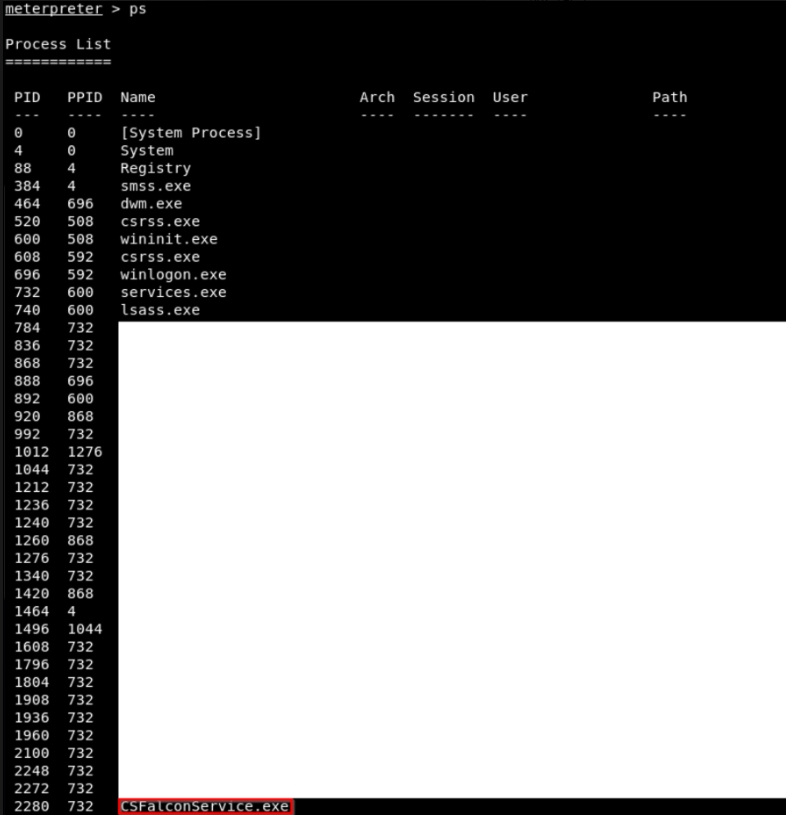Screen dimensions: 786x815
Task: Click PID 2280 in the last row
Action: point(32,806)
